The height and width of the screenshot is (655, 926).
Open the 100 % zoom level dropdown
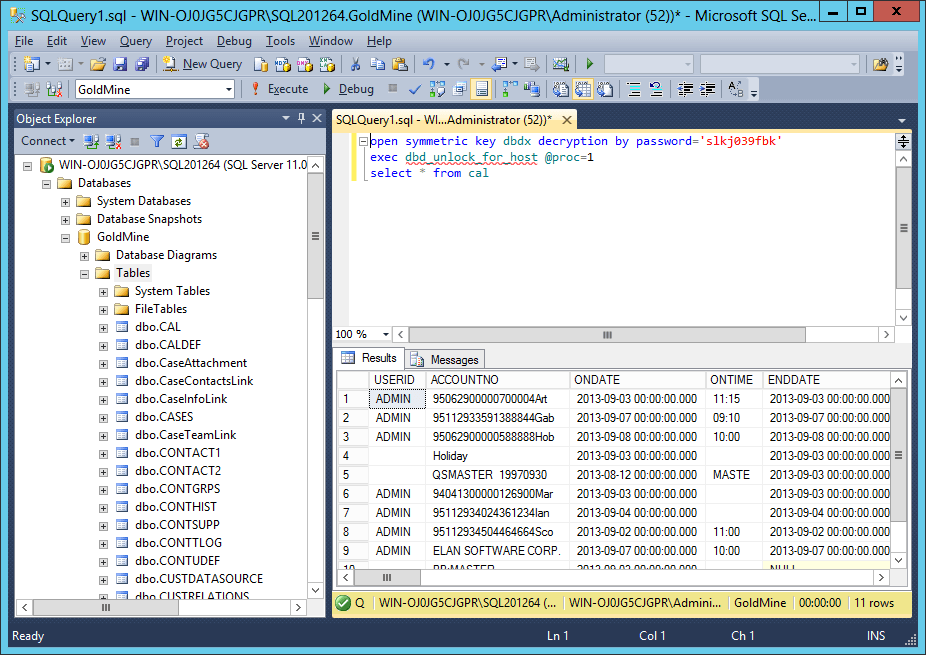[x=387, y=334]
